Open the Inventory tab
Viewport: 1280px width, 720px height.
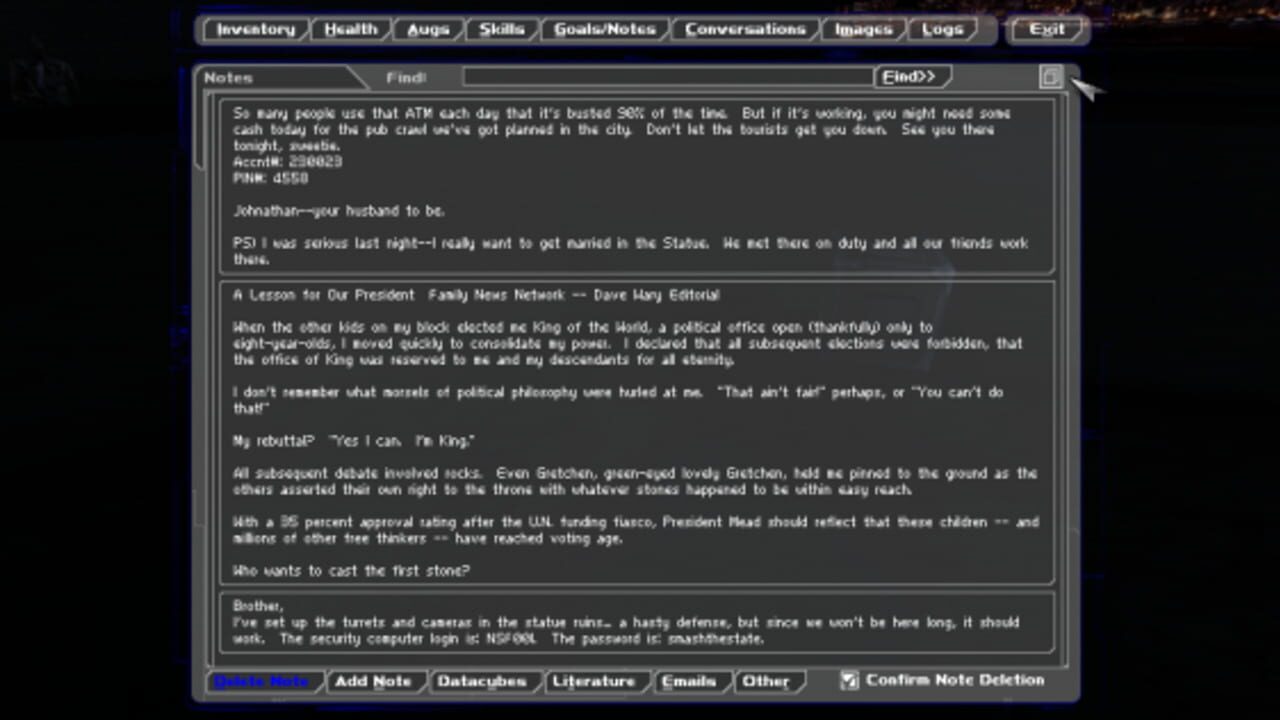click(255, 30)
